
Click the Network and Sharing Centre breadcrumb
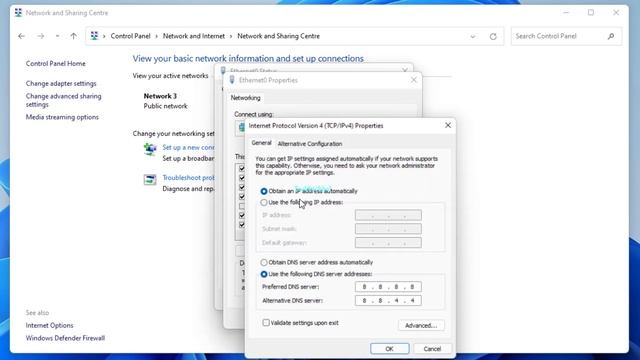[x=278, y=36]
